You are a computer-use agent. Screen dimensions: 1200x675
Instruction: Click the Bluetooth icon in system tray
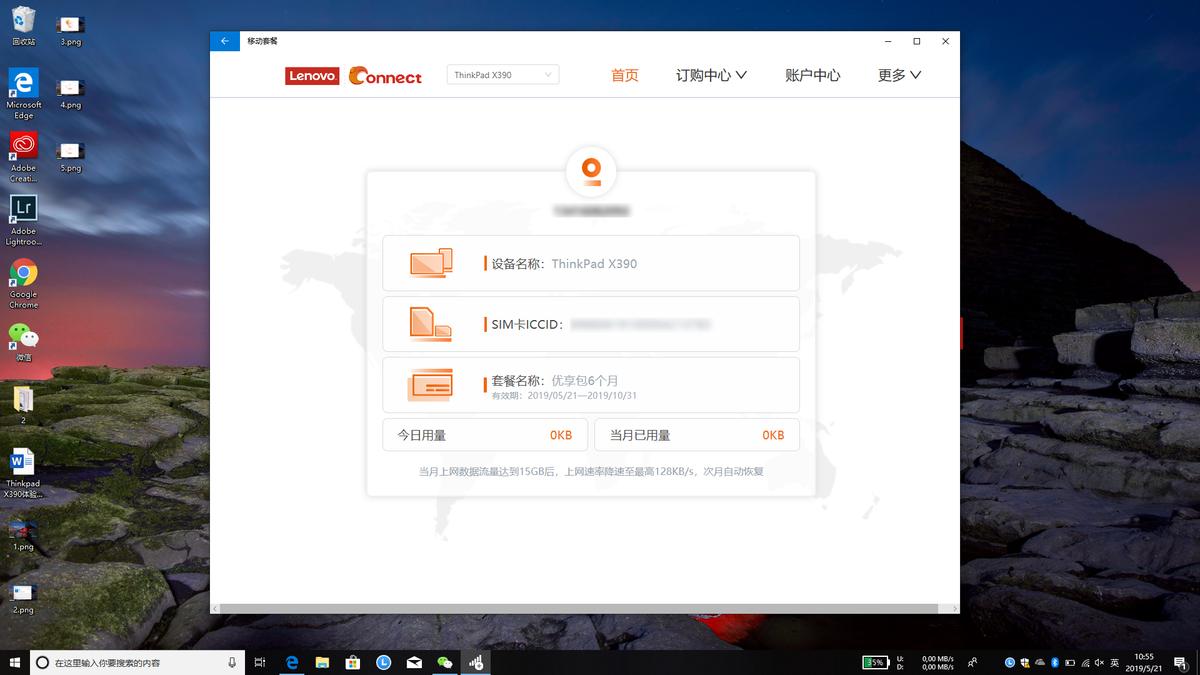(1054, 662)
